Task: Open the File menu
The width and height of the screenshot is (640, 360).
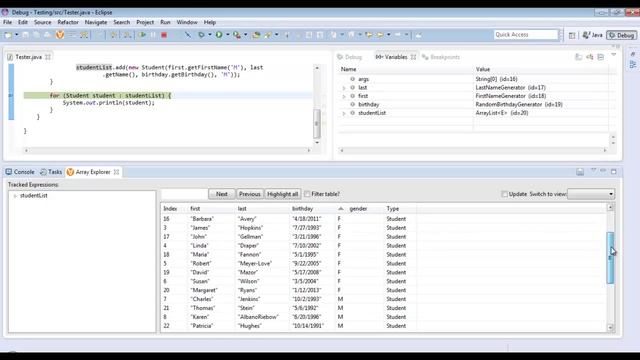Action: pos(7,22)
